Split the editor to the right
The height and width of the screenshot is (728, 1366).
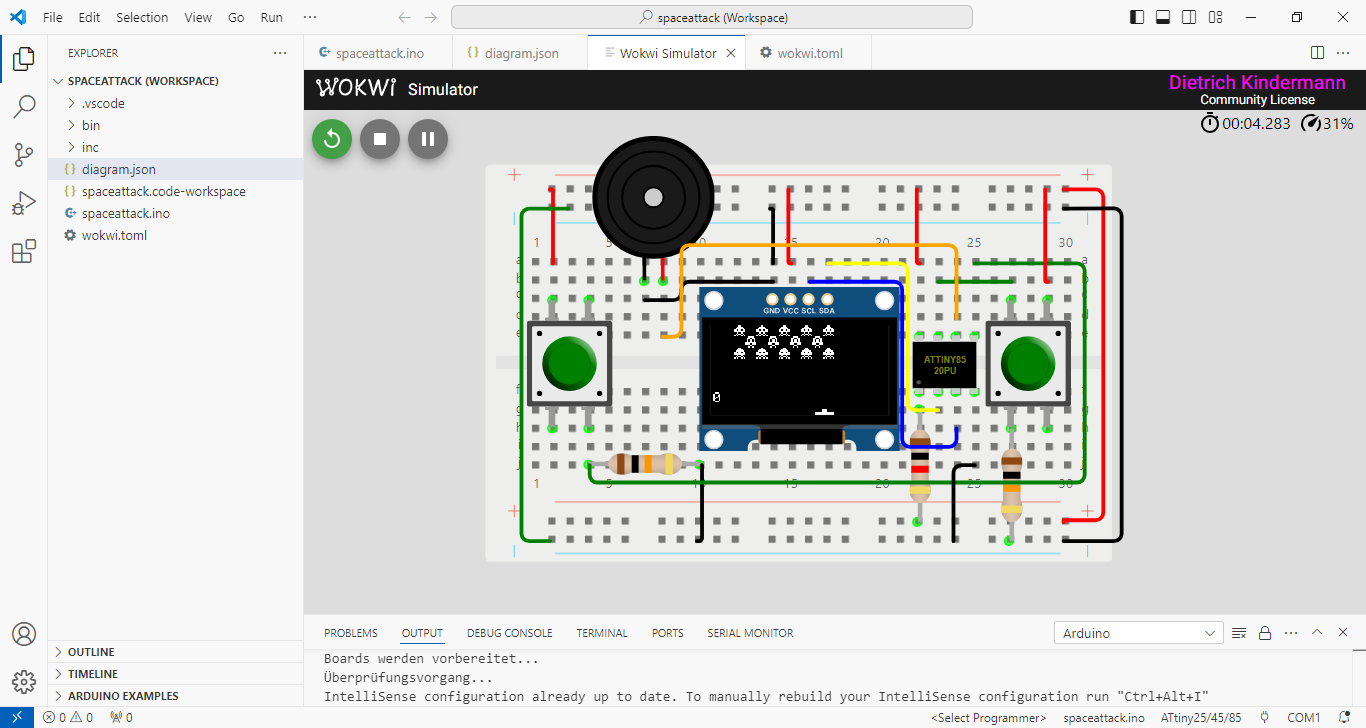1318,53
